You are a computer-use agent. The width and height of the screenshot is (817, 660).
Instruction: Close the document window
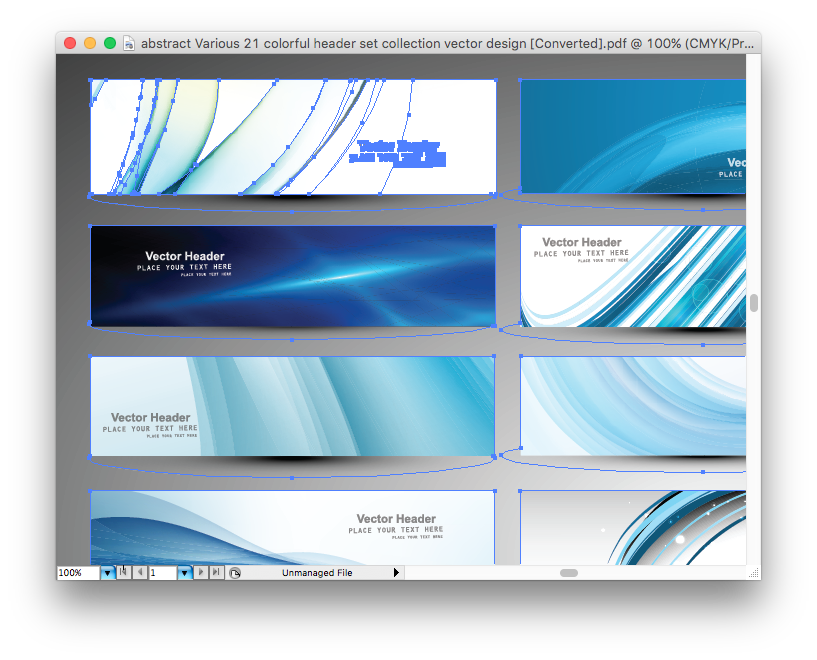70,43
